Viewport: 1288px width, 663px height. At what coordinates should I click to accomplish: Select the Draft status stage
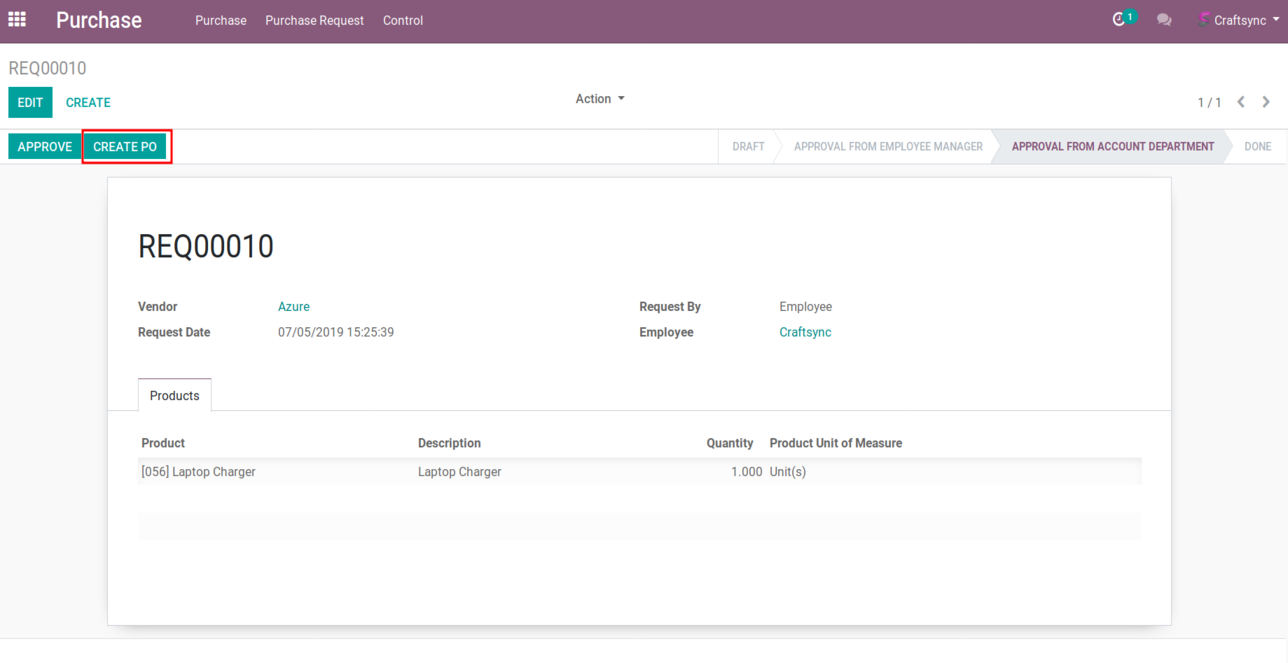[748, 147]
